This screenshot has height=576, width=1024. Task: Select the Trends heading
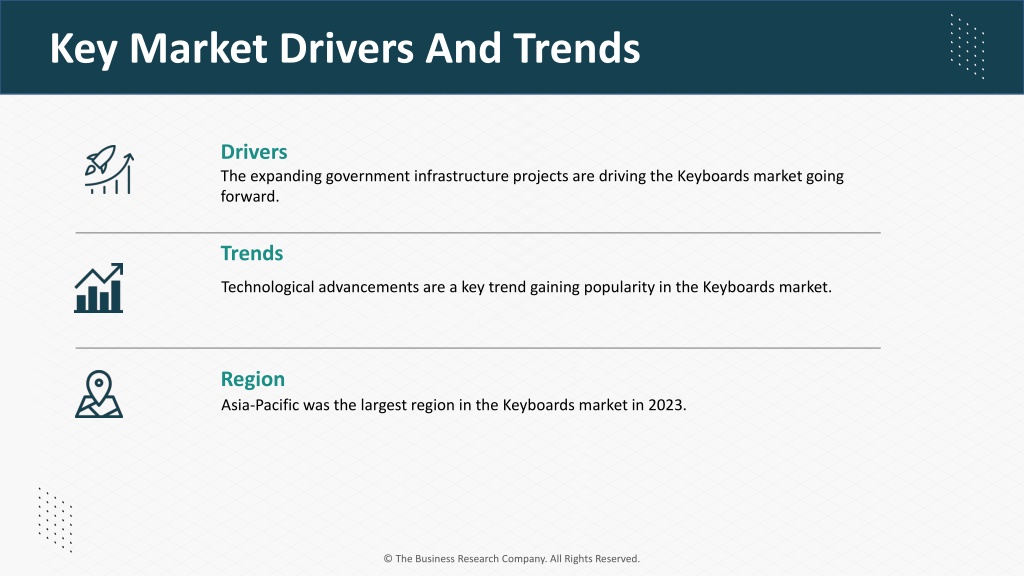click(251, 253)
